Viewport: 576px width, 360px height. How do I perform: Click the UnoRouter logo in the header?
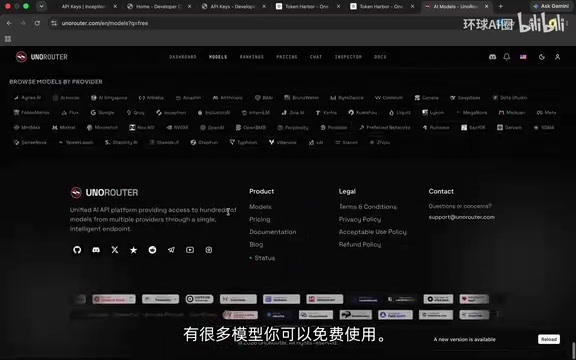tap(42, 57)
